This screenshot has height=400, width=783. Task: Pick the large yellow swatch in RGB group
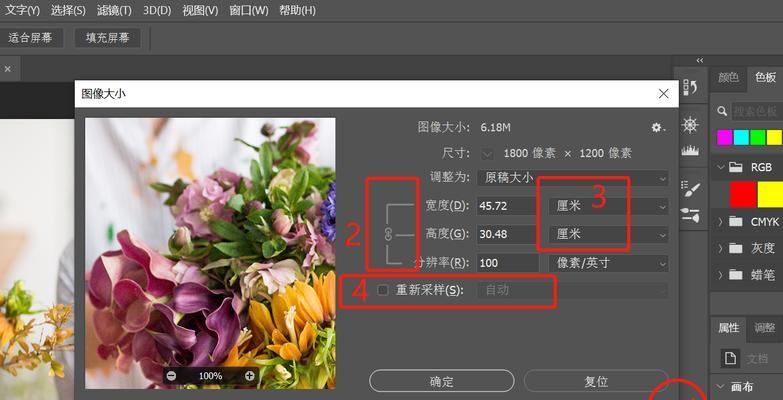click(x=770, y=195)
